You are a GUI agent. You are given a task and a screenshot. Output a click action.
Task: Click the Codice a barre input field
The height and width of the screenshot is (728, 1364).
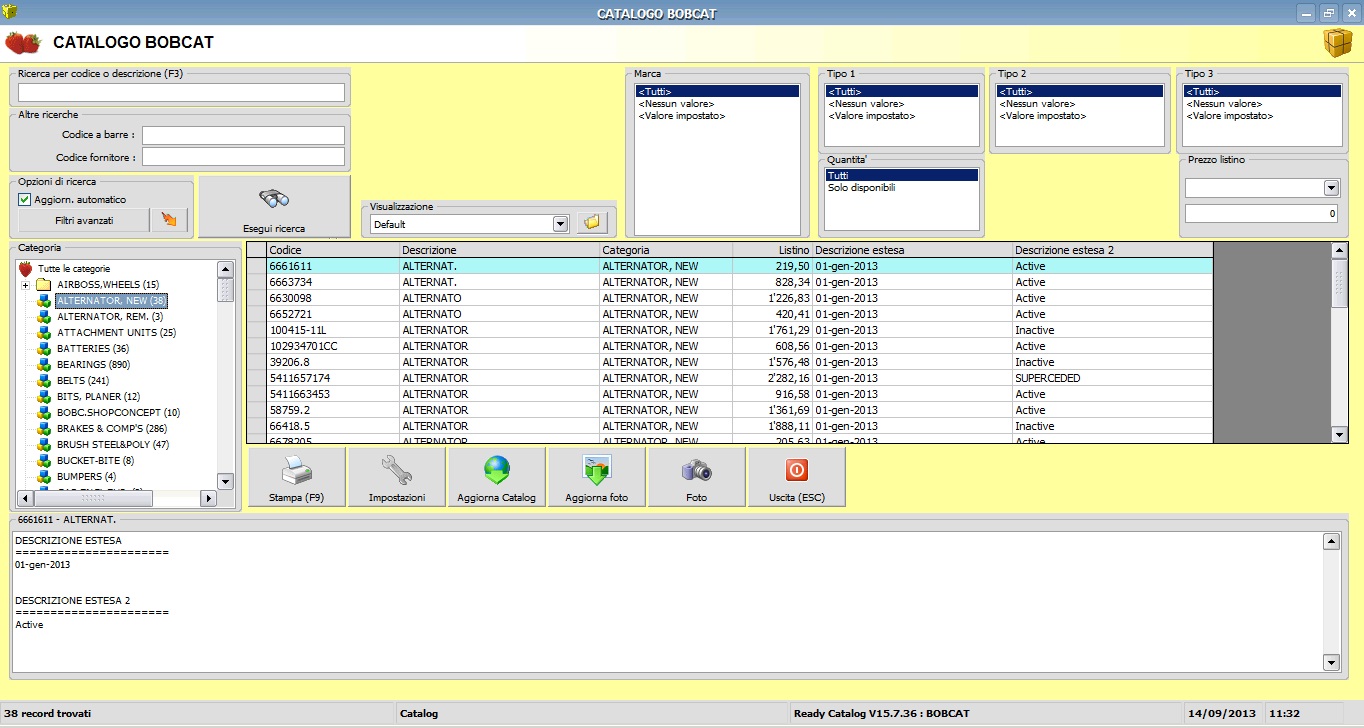coord(243,135)
